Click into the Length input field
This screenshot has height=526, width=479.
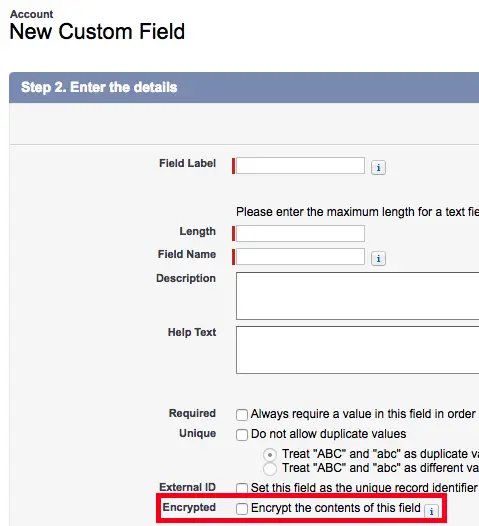(x=300, y=233)
